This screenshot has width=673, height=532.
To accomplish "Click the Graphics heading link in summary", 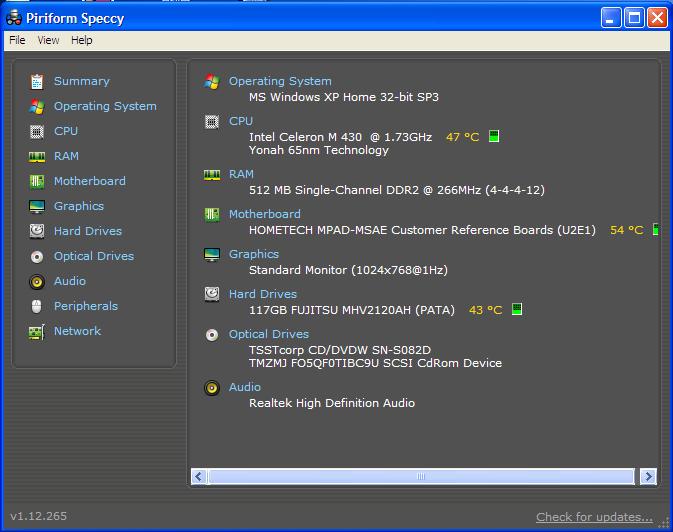I will [x=254, y=254].
